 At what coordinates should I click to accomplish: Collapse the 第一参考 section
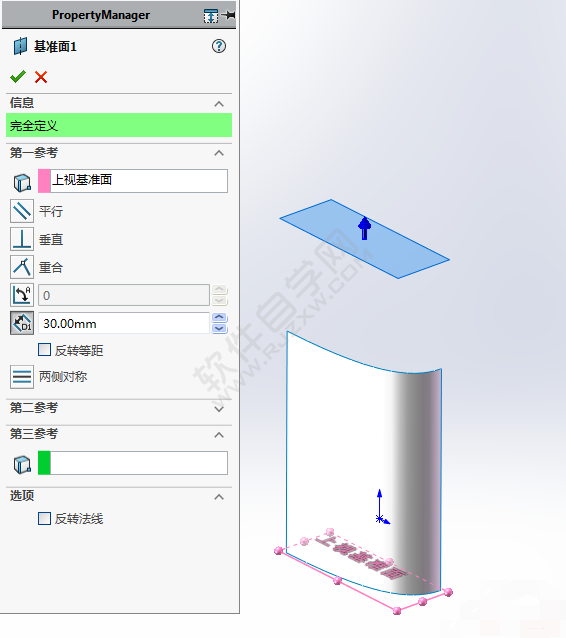219,153
